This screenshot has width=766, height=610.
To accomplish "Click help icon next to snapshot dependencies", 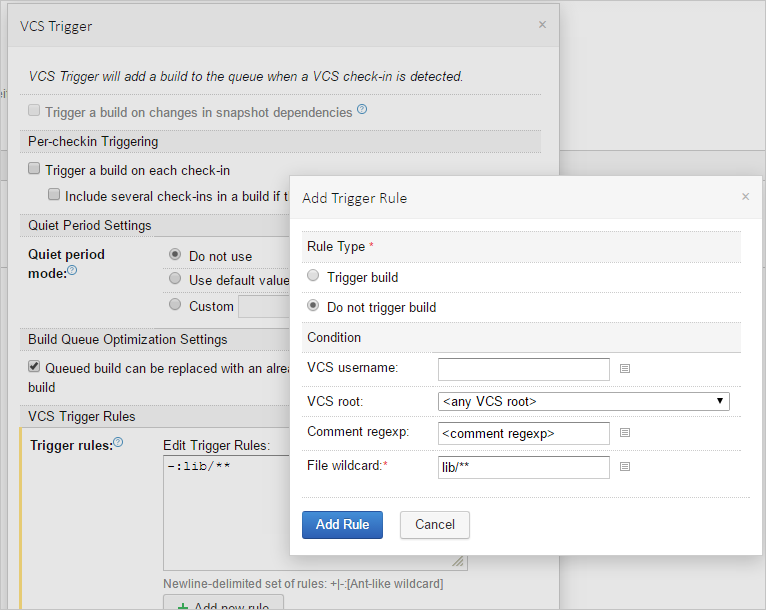I will [362, 110].
